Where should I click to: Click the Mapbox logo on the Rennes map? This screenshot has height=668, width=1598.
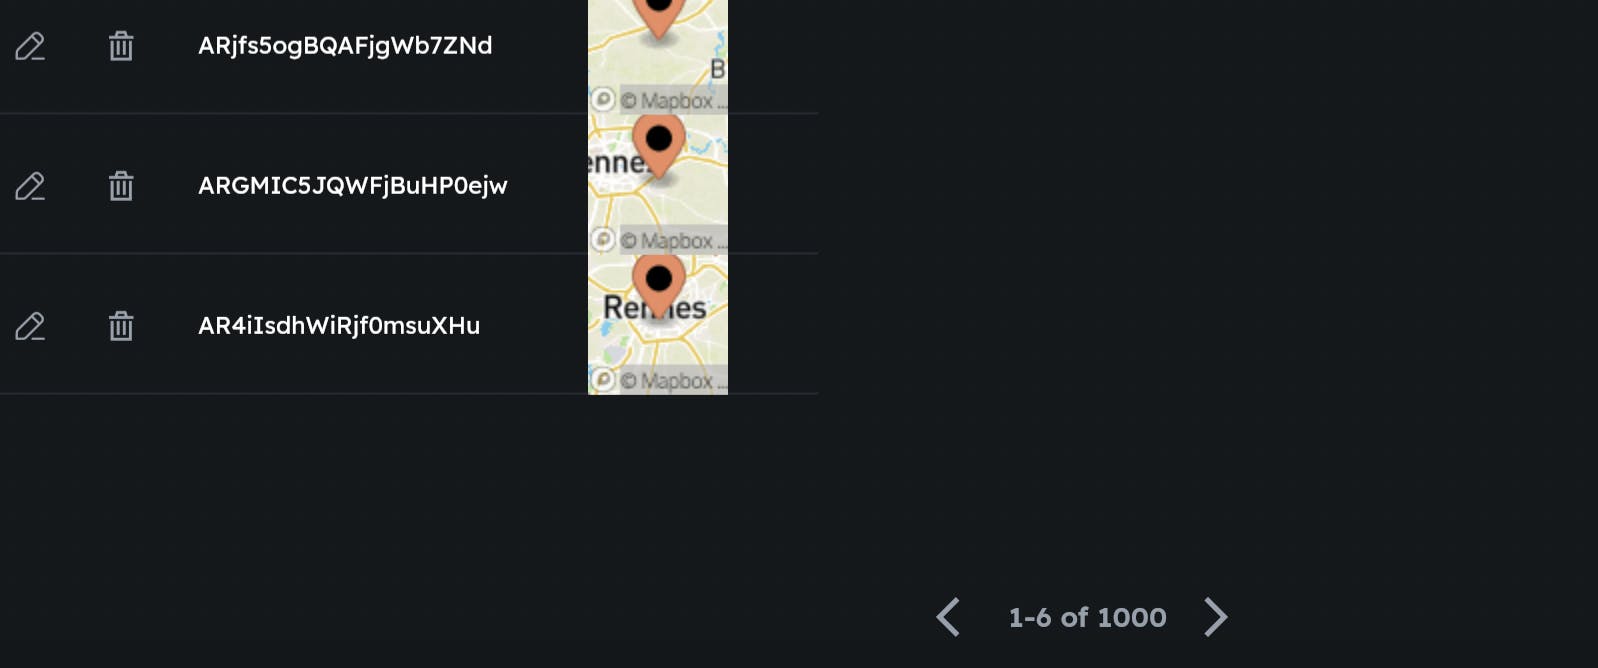[x=602, y=380]
